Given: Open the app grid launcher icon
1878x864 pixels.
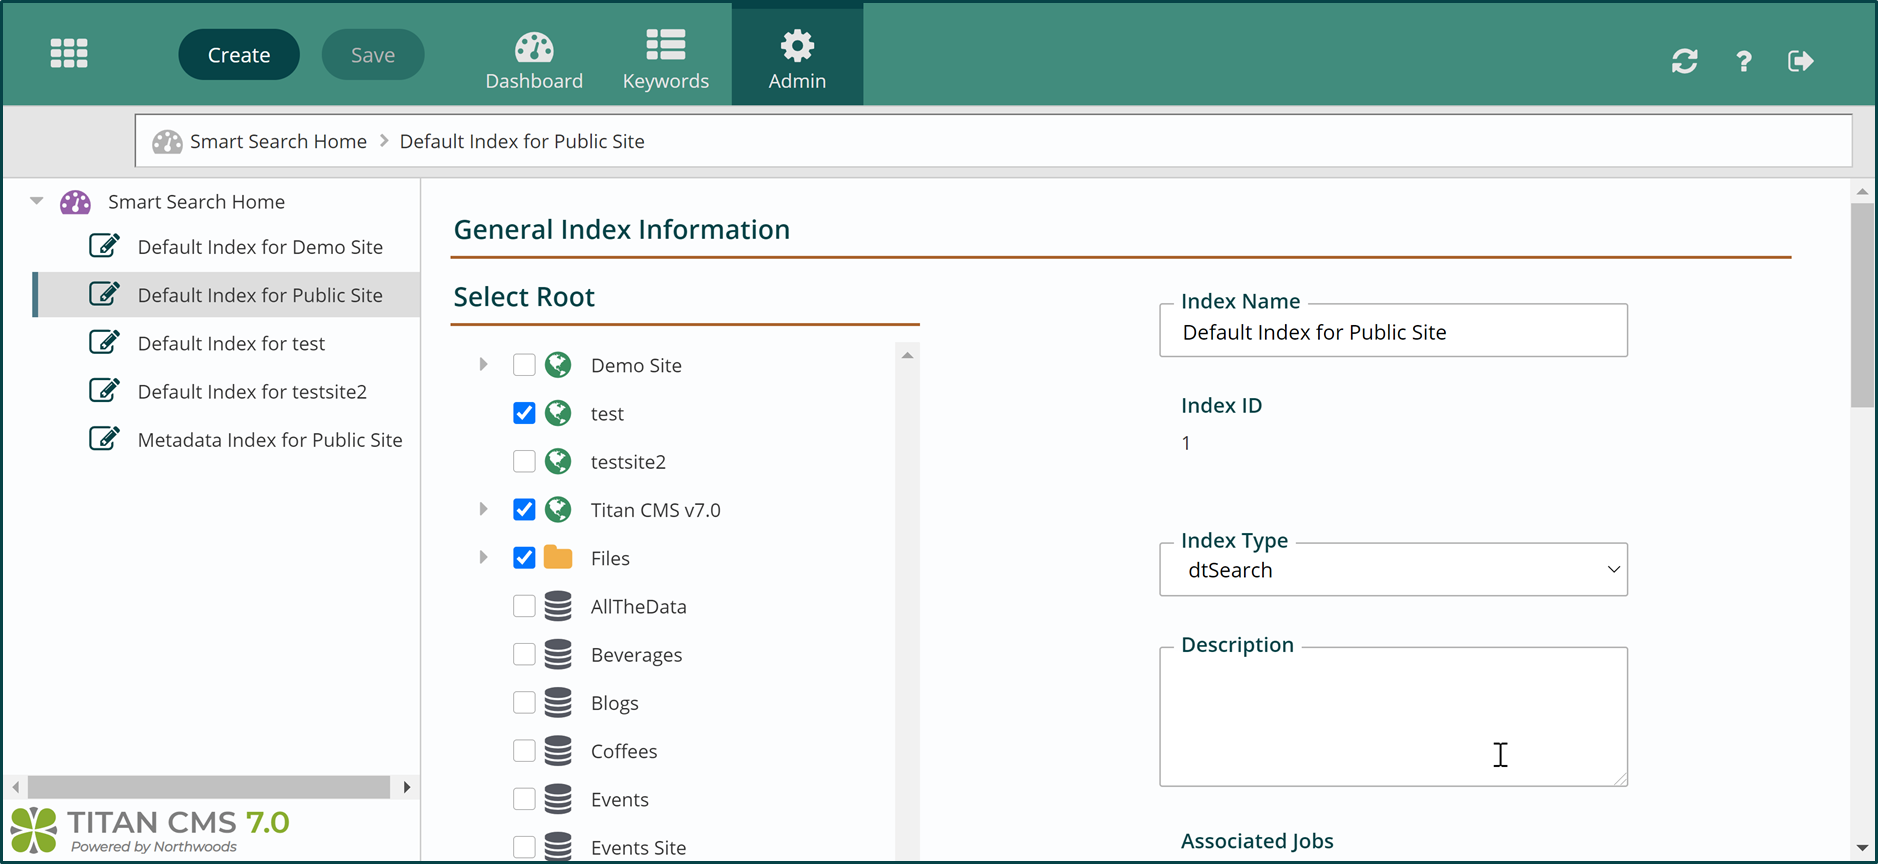Looking at the screenshot, I should (x=69, y=53).
